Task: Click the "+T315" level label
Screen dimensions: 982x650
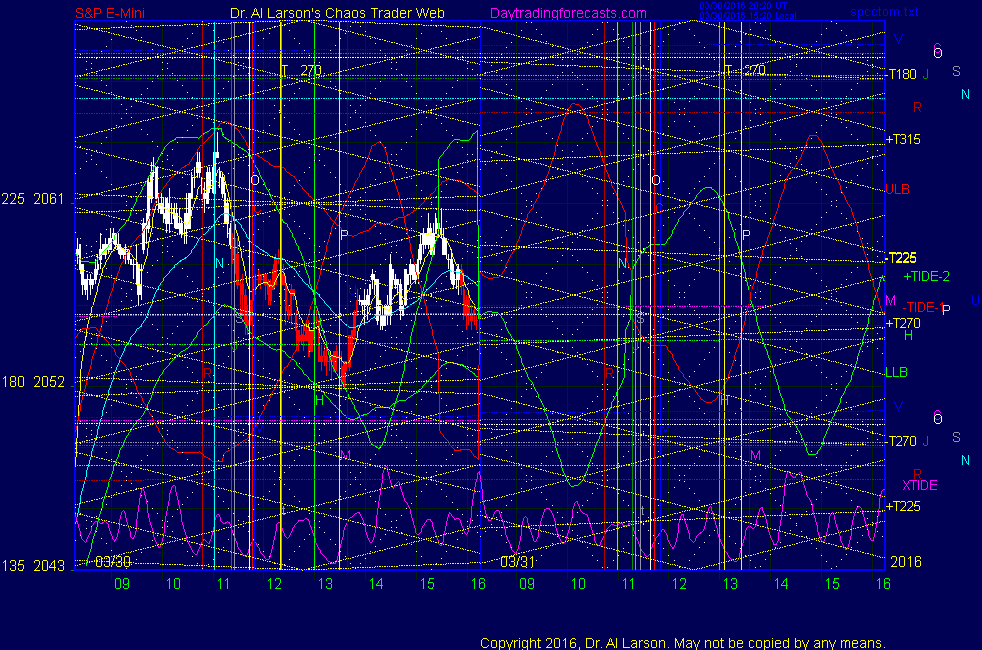Action: pyautogui.click(x=903, y=140)
